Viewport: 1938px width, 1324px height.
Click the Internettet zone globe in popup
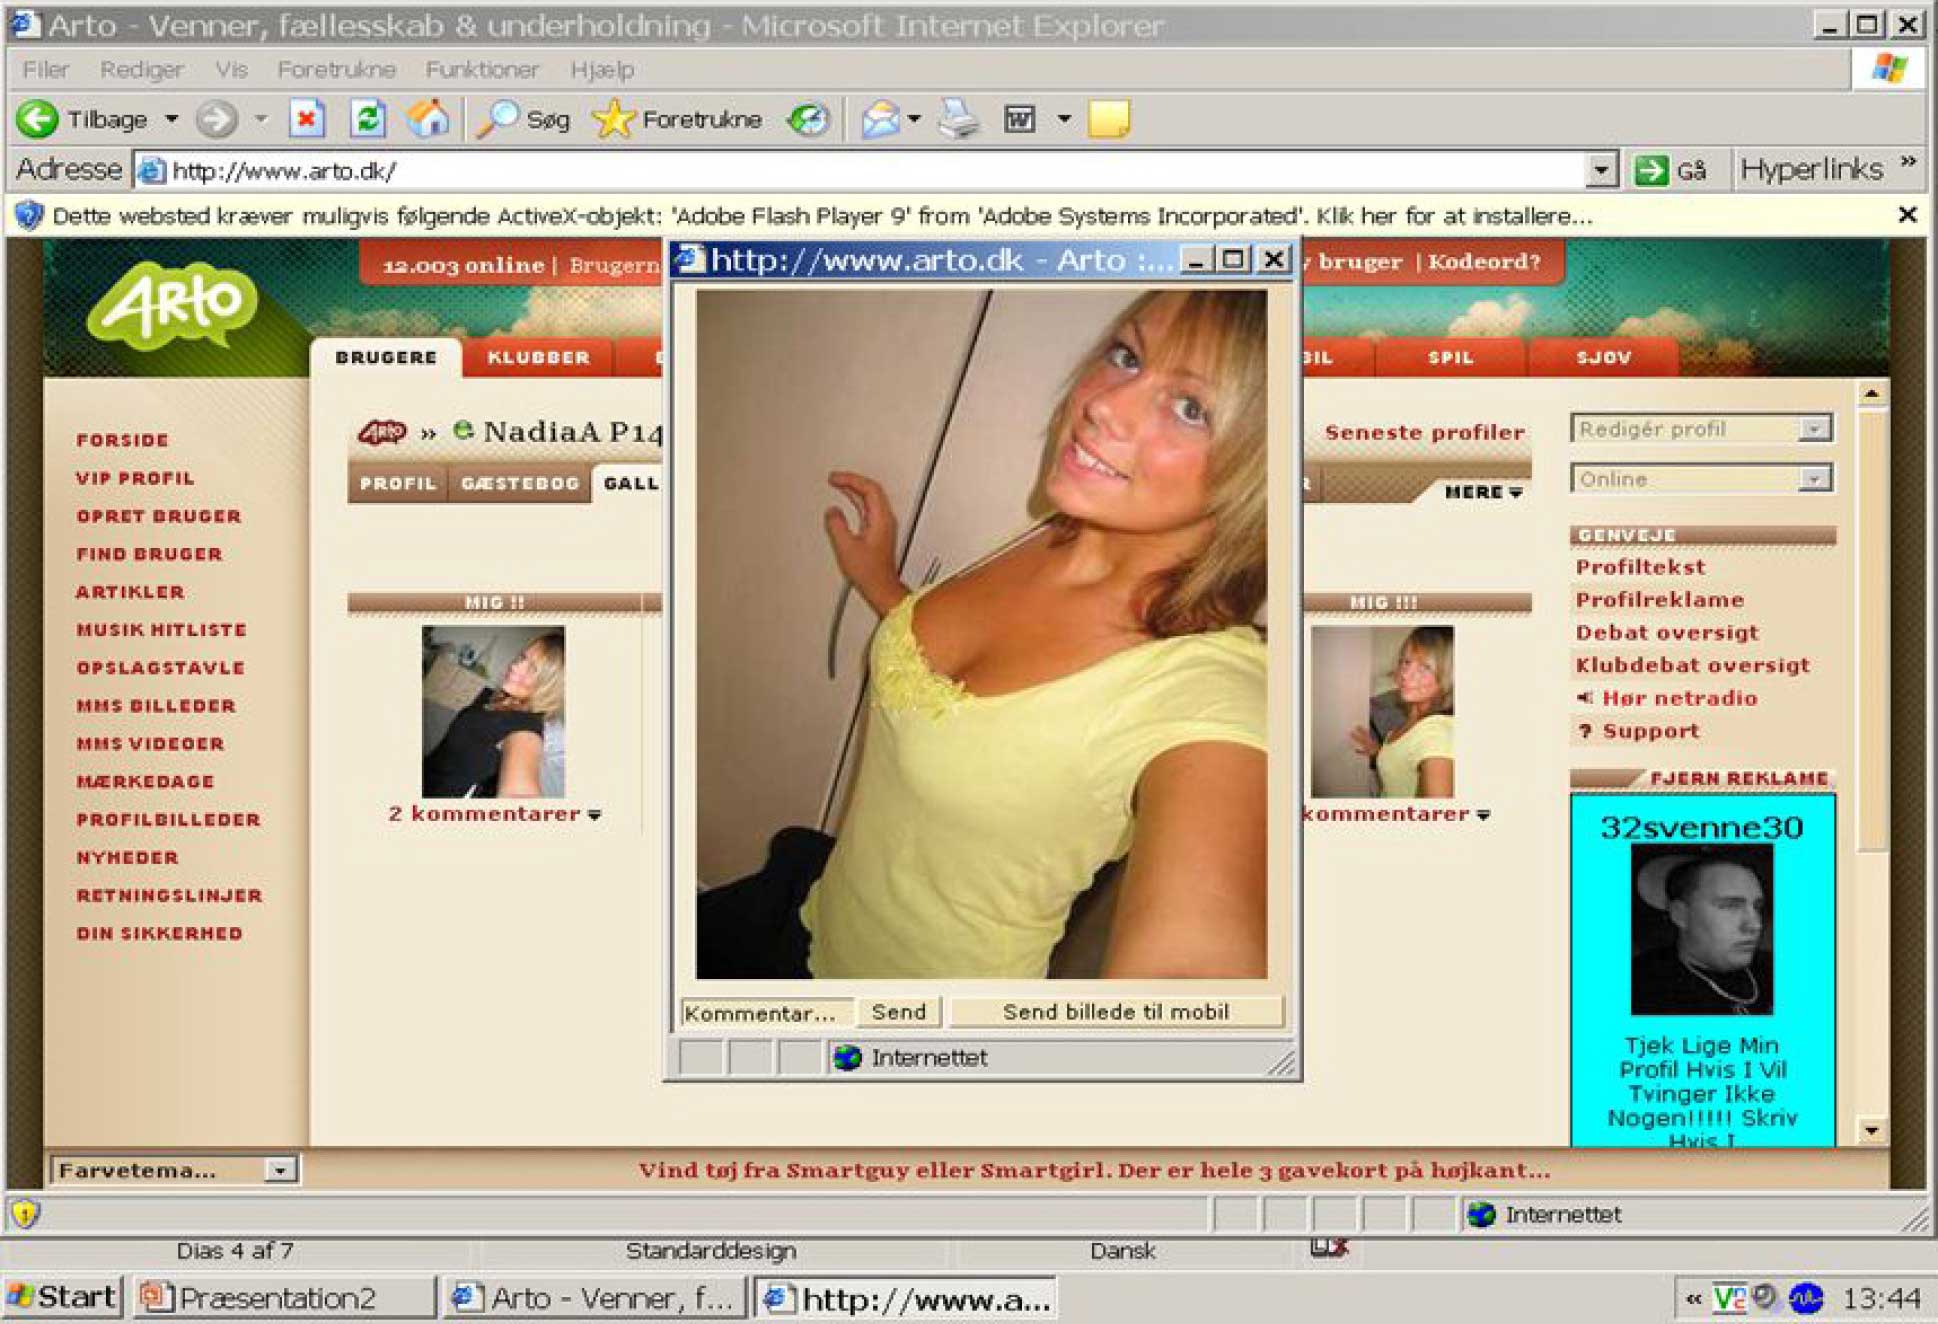point(848,1057)
